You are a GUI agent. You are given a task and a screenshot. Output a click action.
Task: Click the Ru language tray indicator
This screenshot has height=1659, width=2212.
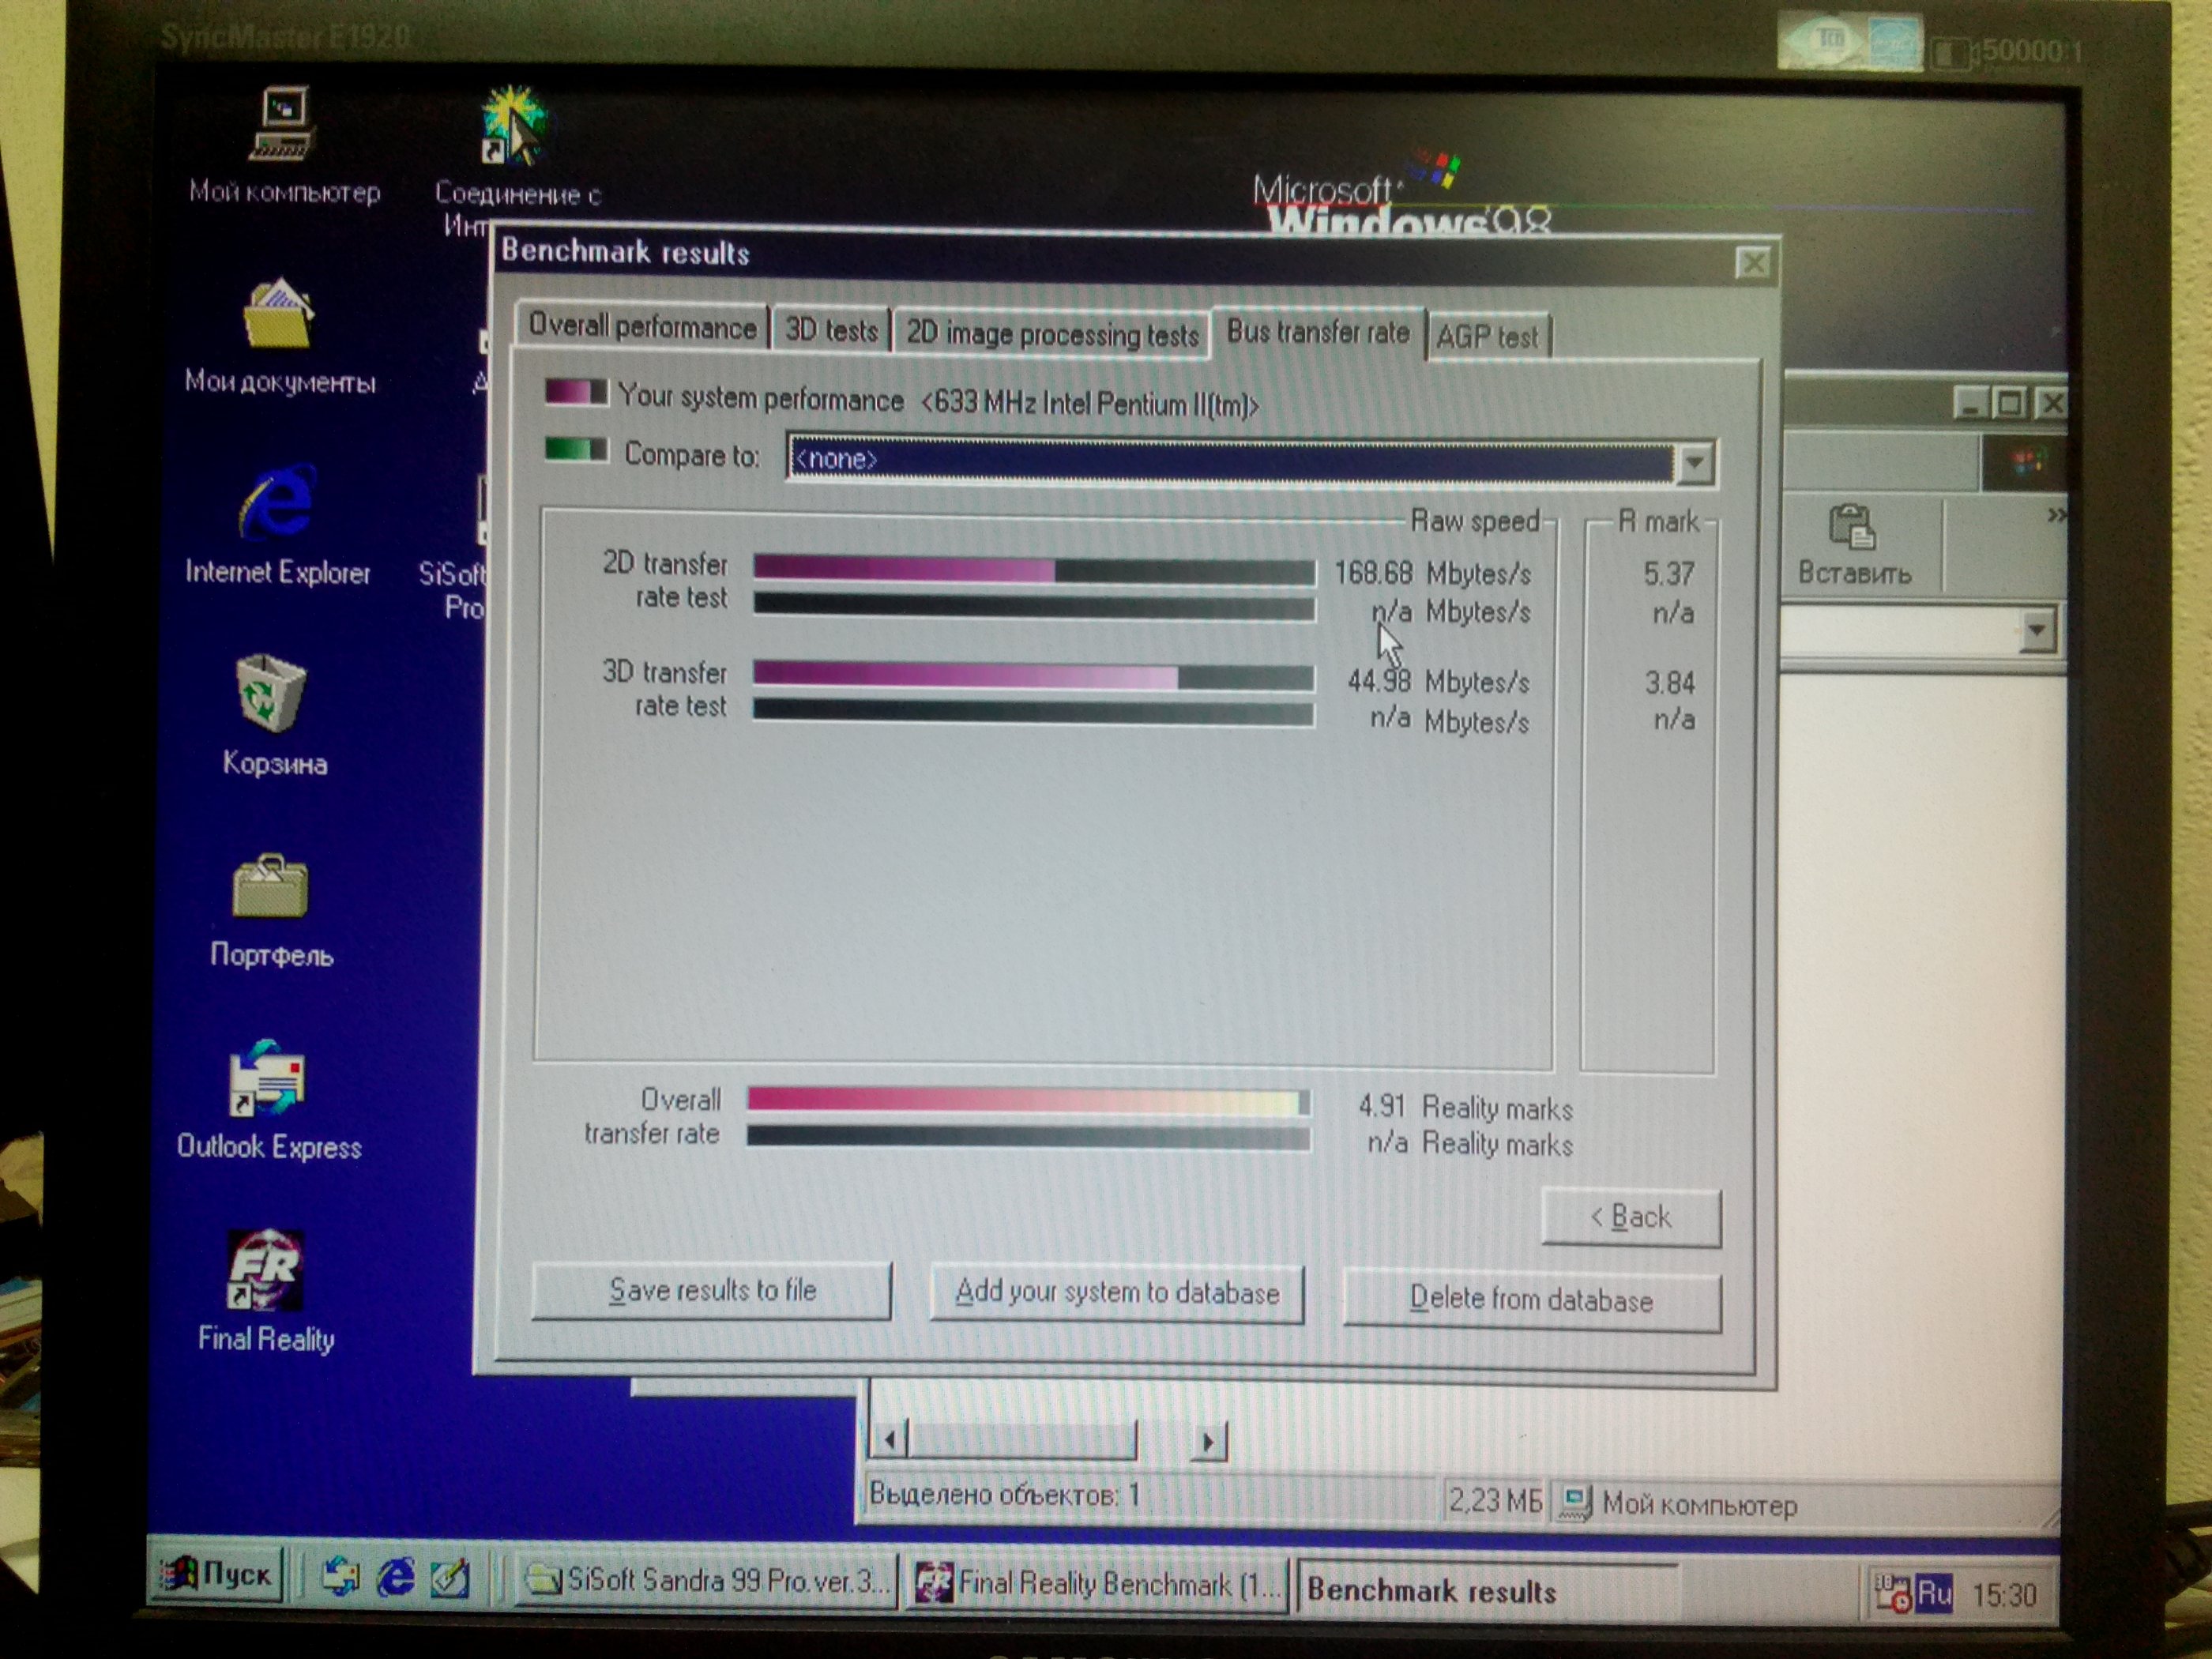tap(1933, 1593)
